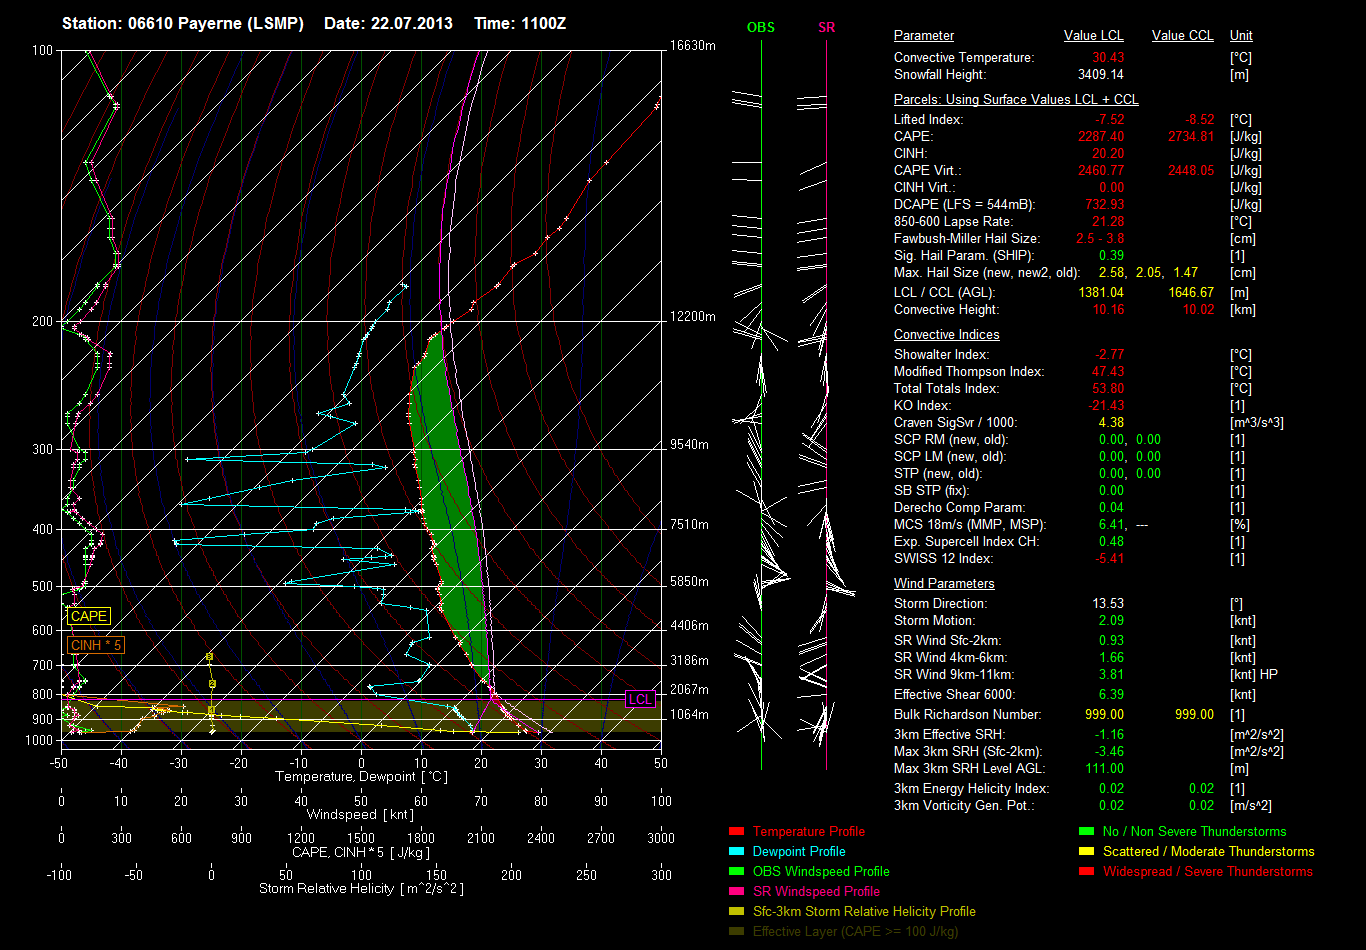
Task: Select the Parameter column header
Action: 923,36
